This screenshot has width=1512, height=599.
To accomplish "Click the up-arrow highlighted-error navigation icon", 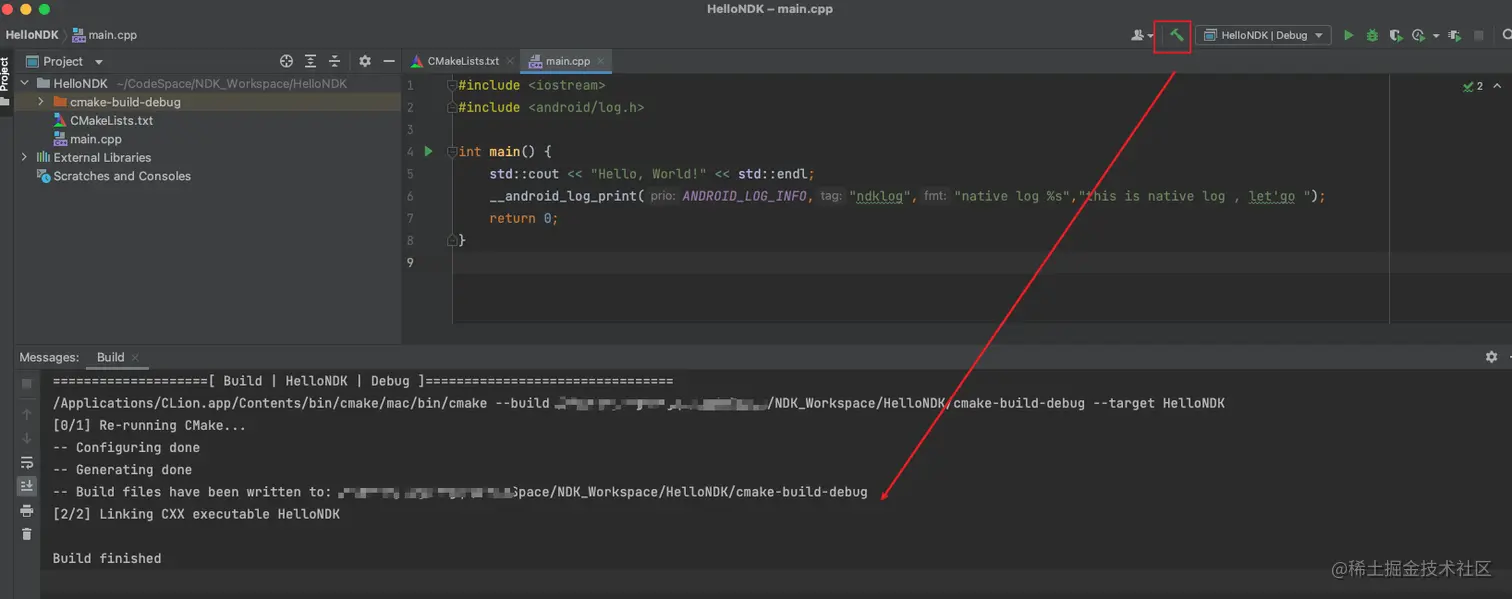I will click(1497, 86).
